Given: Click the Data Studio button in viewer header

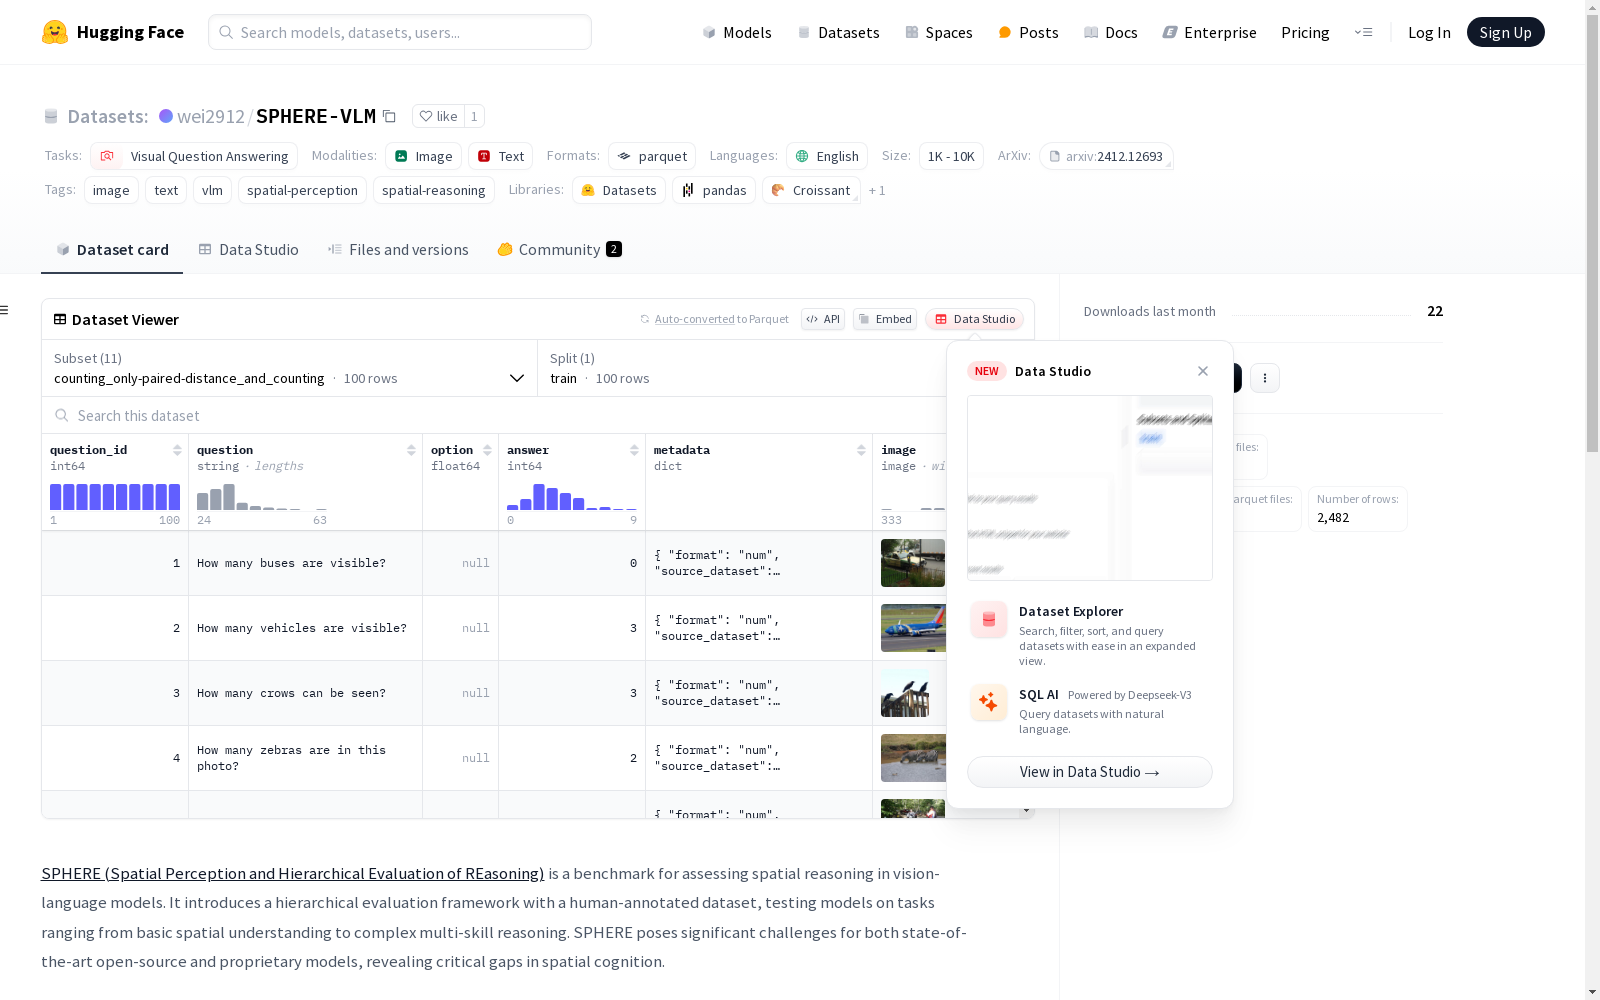Looking at the screenshot, I should coord(975,319).
